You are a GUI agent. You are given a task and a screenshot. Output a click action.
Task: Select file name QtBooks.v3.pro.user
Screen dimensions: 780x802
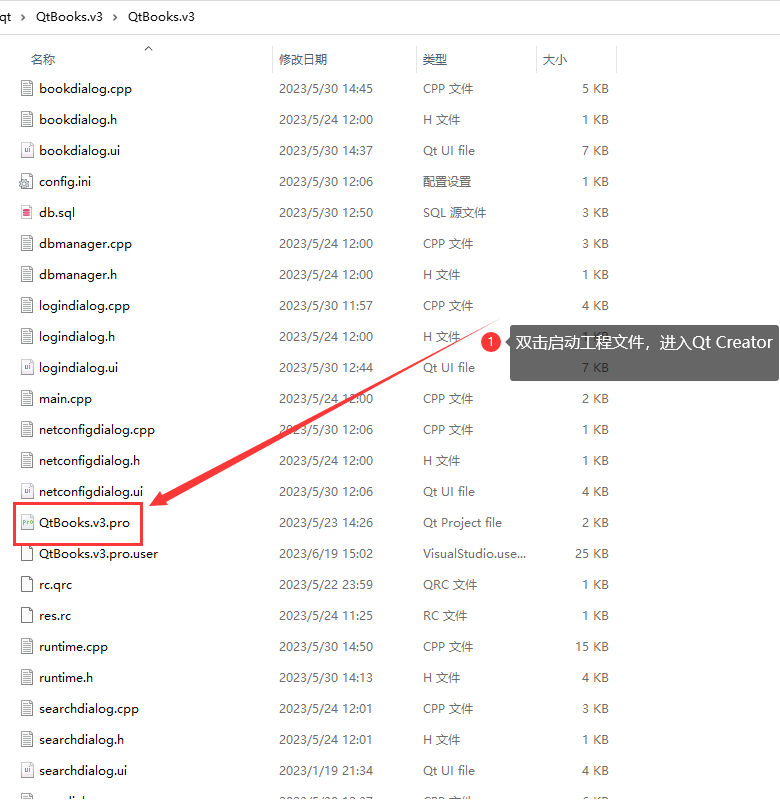coord(98,553)
